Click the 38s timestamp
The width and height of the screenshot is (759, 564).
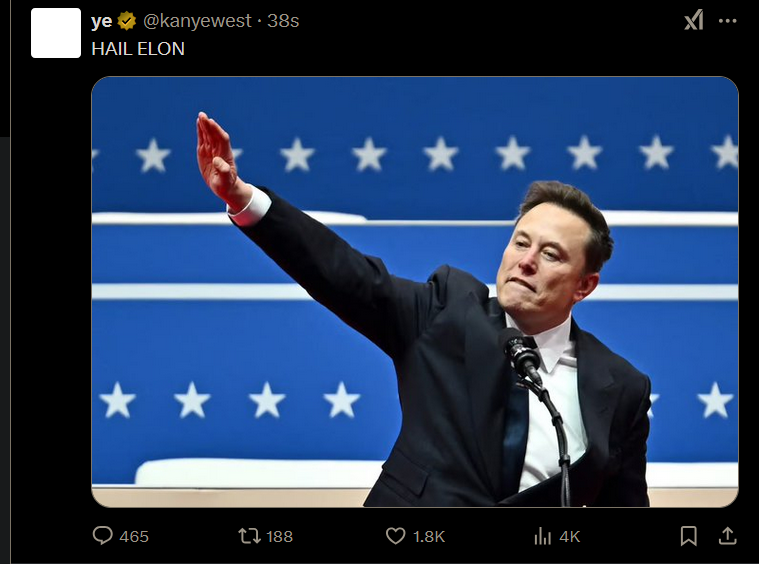pos(283,21)
